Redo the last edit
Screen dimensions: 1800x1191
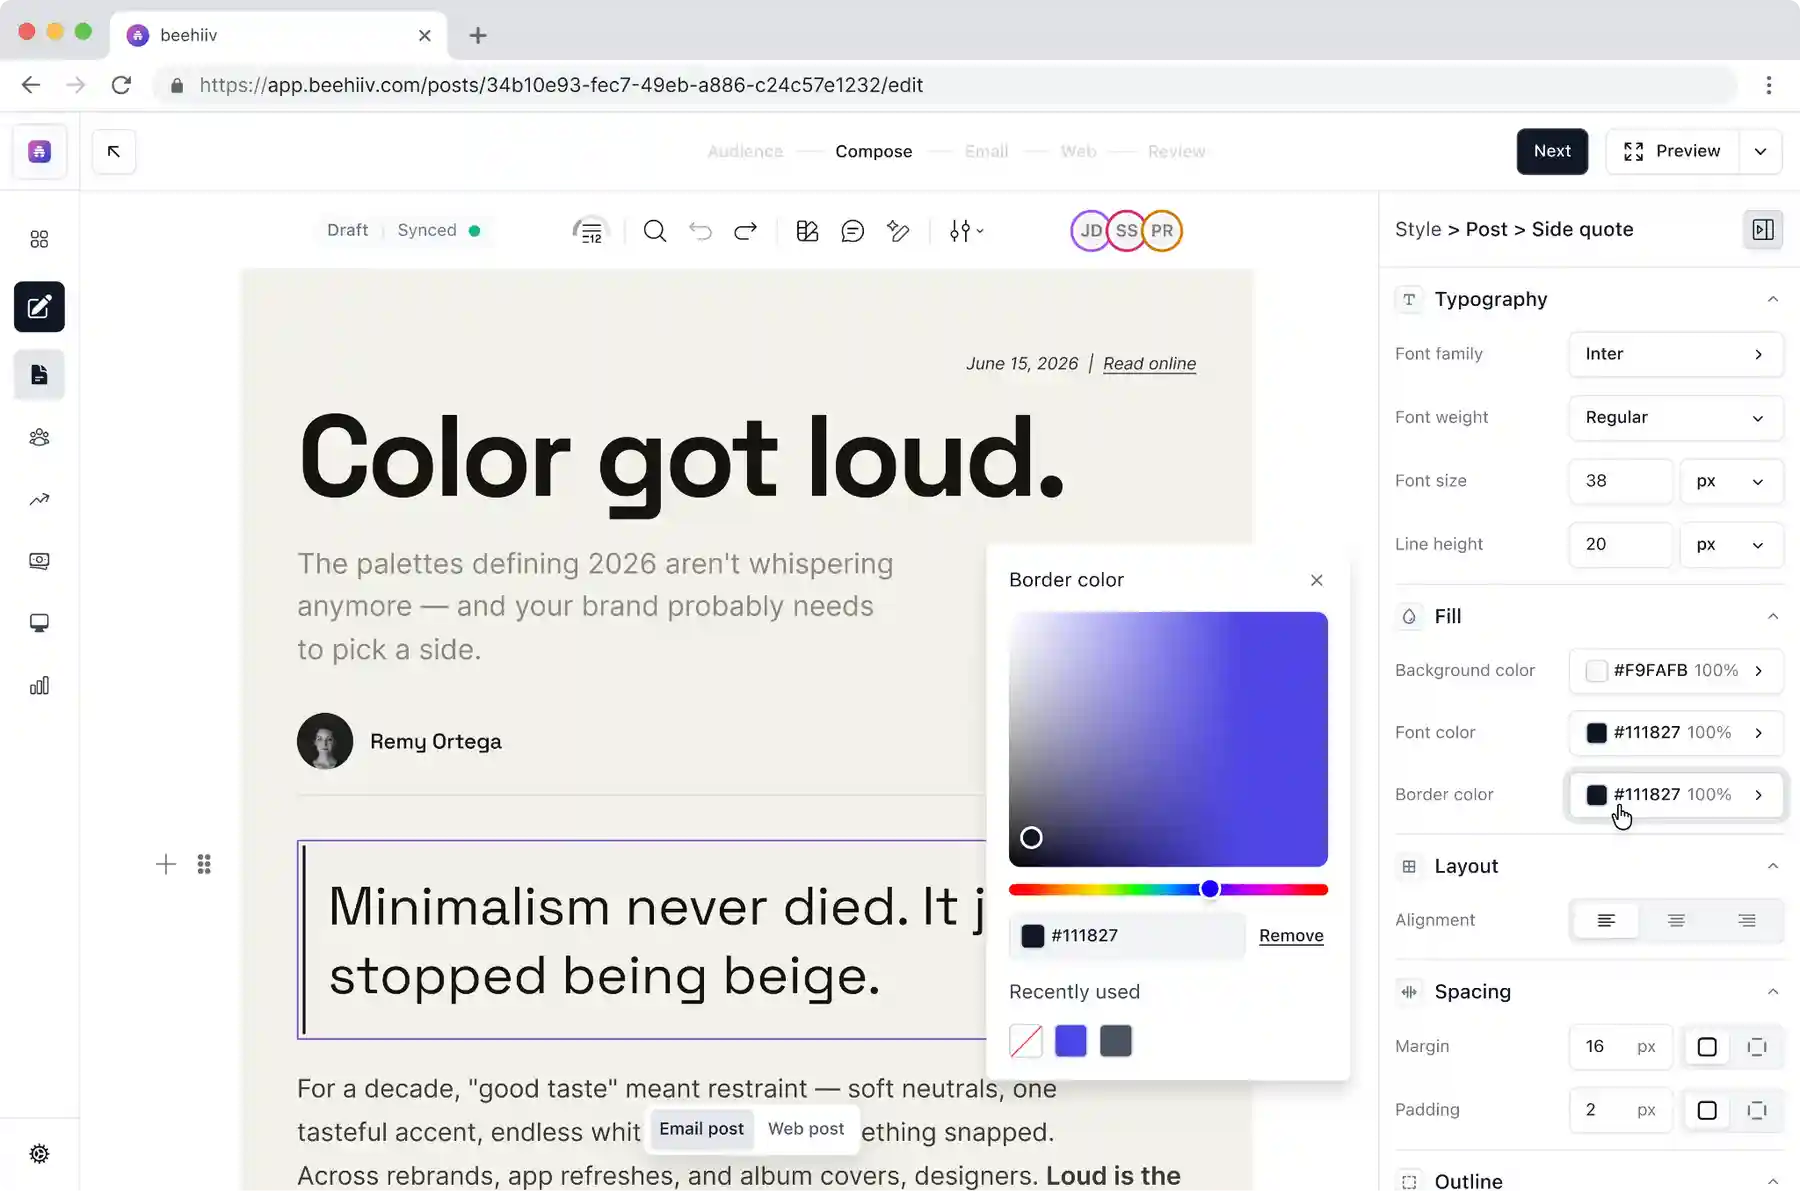746,231
